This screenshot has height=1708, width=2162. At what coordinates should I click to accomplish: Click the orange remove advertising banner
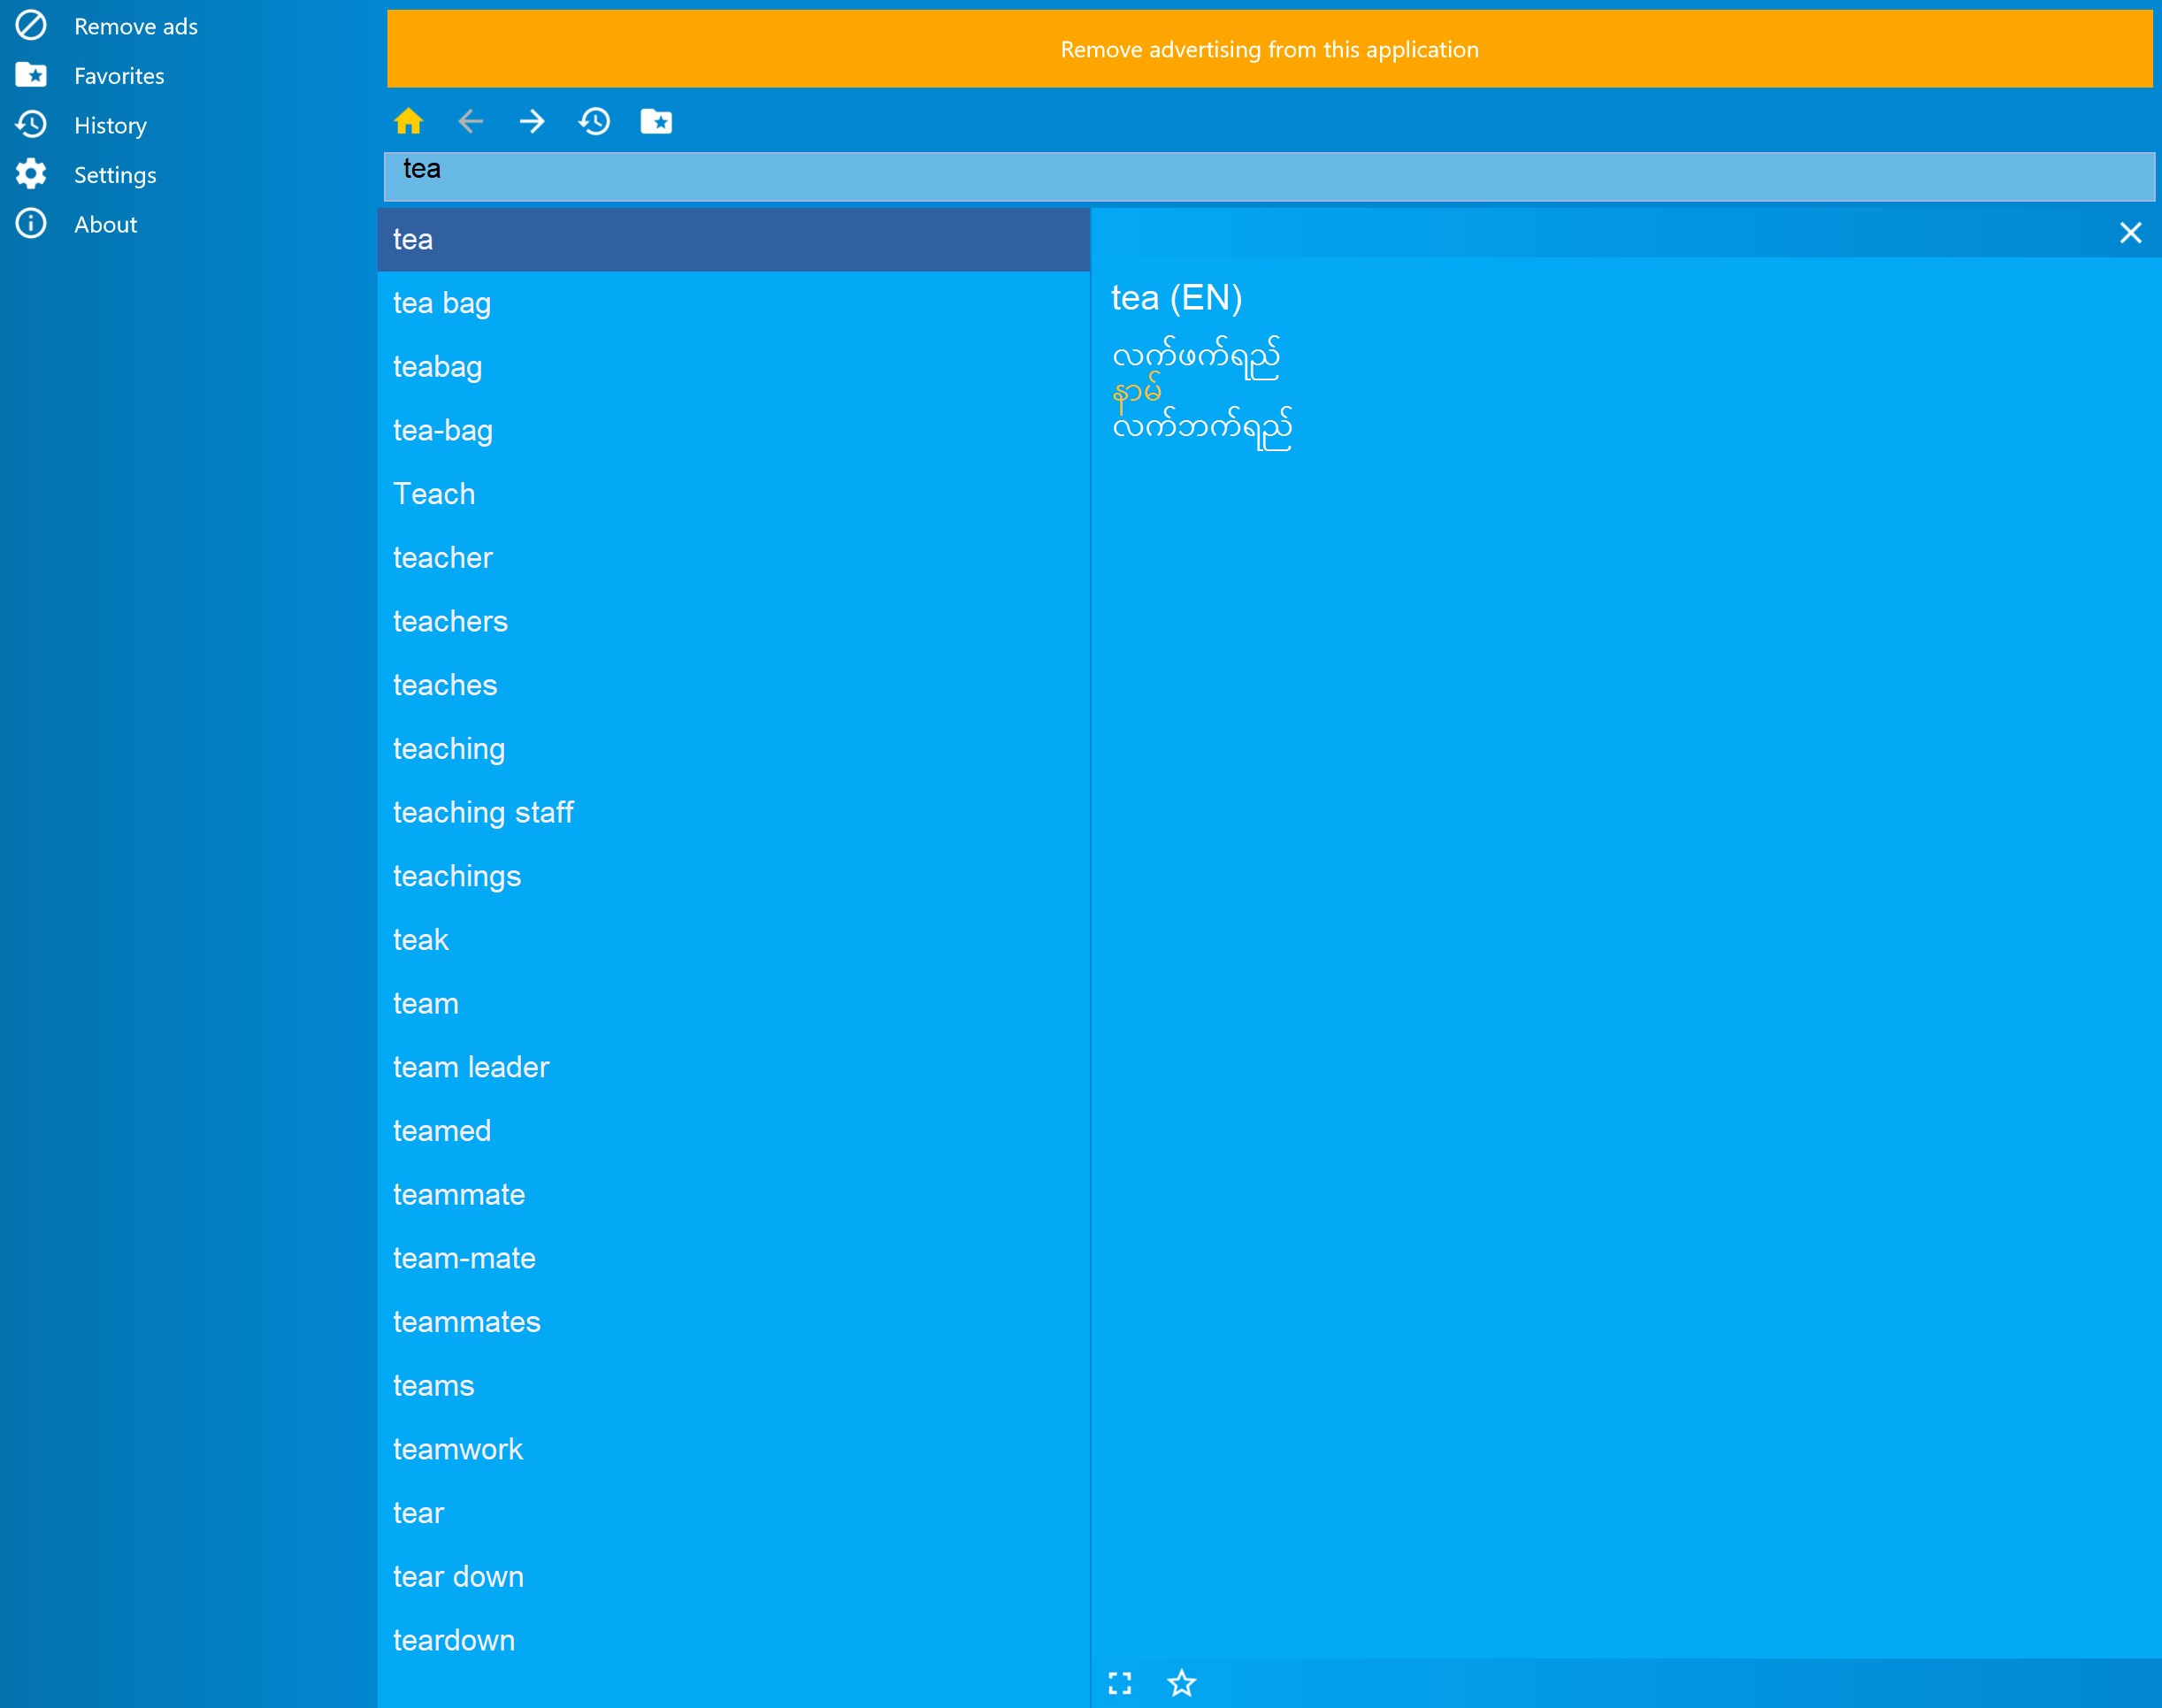point(1269,49)
